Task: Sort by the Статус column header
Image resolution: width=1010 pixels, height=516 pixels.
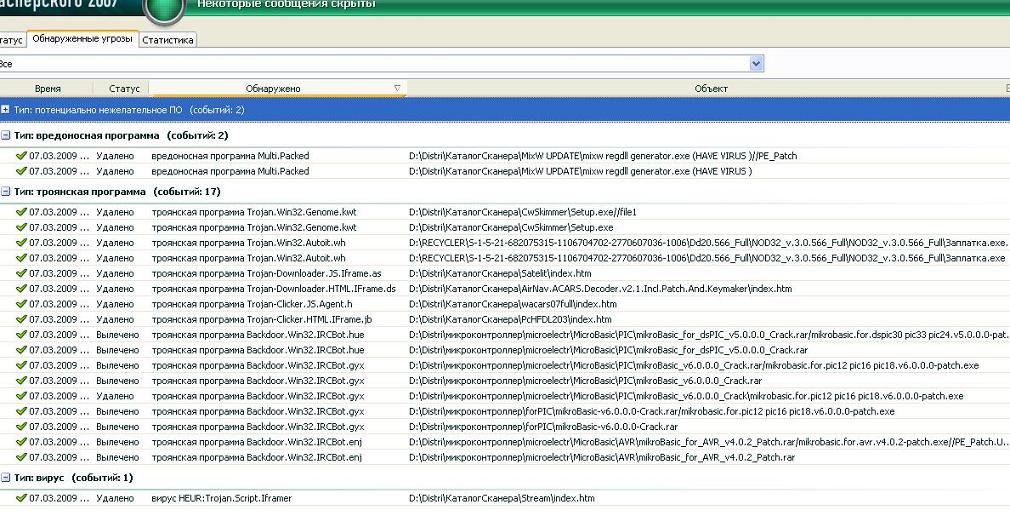Action: coord(124,89)
